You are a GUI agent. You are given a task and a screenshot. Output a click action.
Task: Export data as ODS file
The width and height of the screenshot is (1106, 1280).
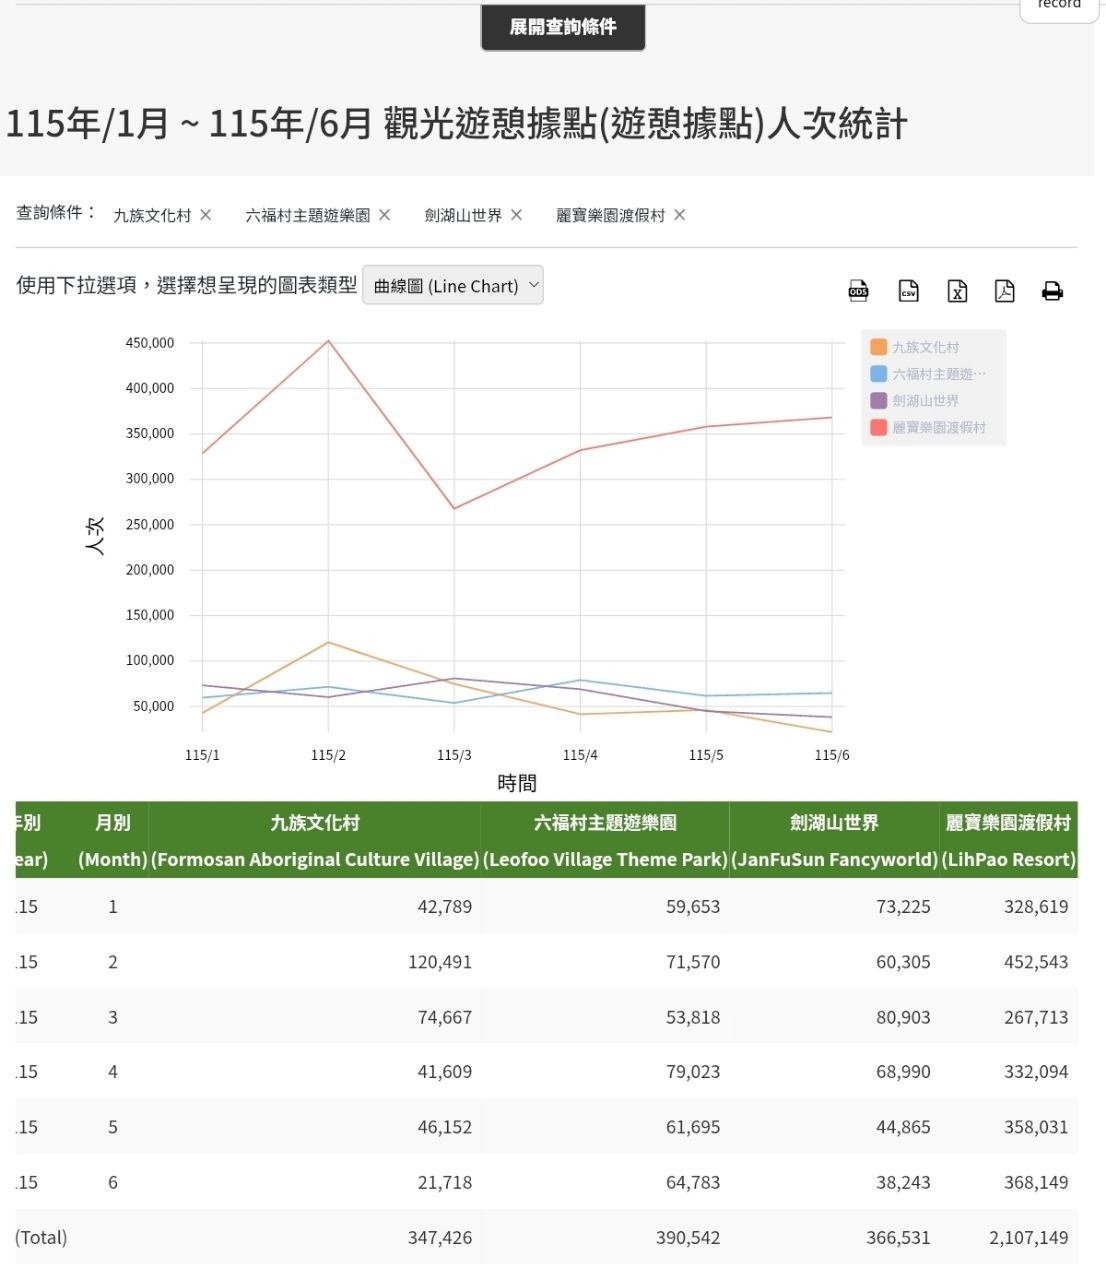tap(858, 291)
